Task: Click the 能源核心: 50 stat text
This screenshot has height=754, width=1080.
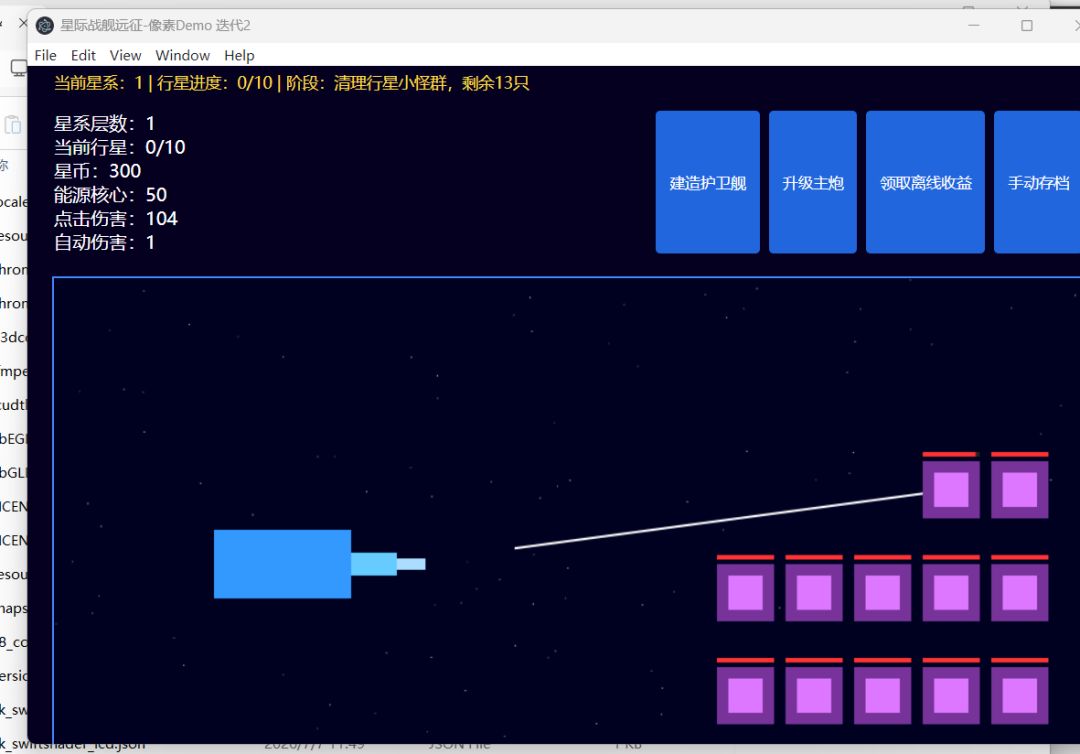Action: (110, 195)
